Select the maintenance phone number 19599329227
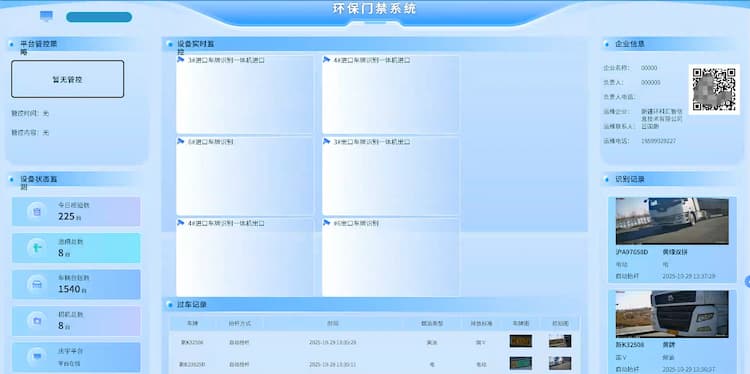This screenshot has height=374, width=750. [658, 141]
